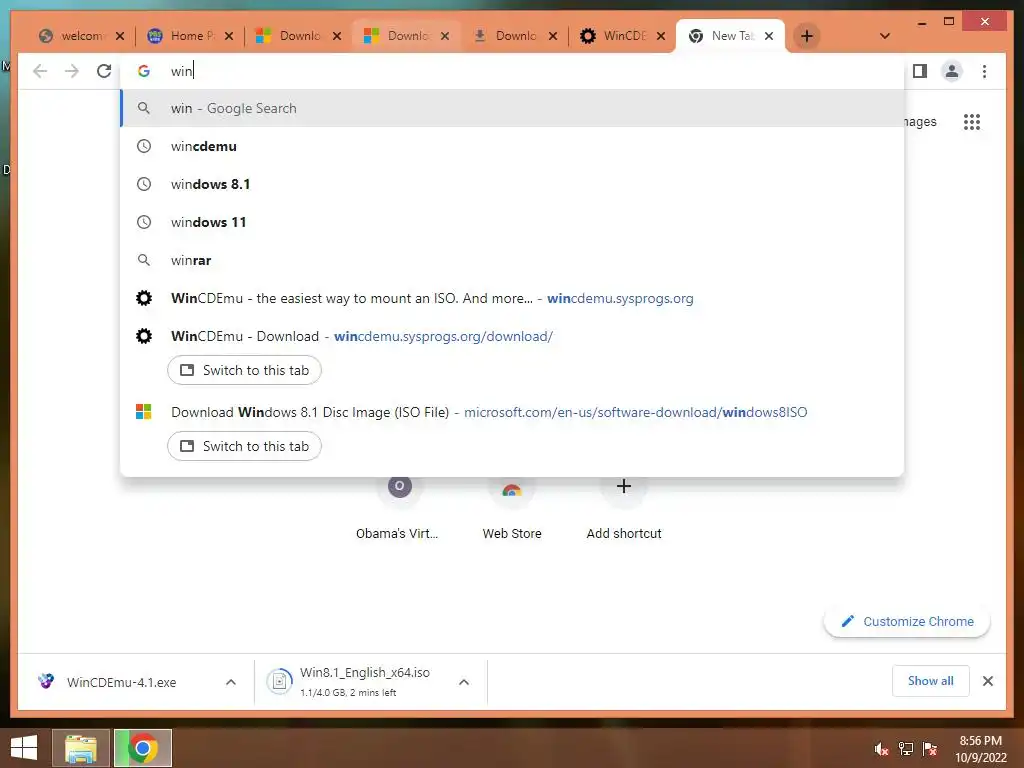The image size is (1024, 768).
Task: Click the taskbar clock showing 8:56 PM
Action: pos(981,749)
